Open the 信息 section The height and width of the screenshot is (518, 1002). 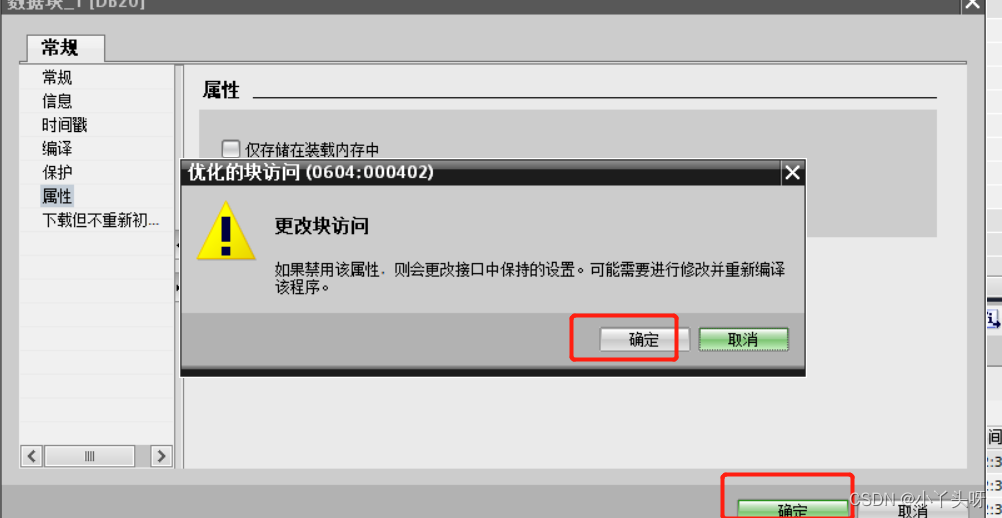[57, 101]
